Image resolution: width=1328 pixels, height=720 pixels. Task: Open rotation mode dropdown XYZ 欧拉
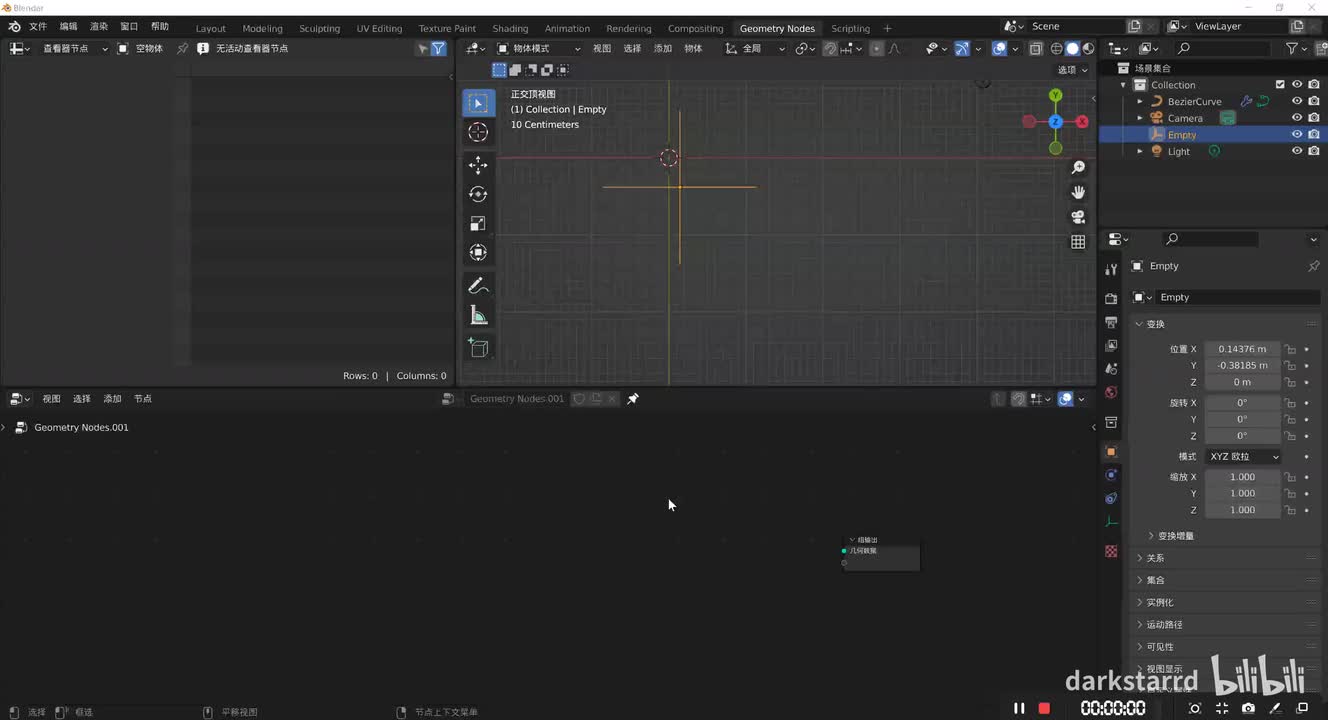1243,457
